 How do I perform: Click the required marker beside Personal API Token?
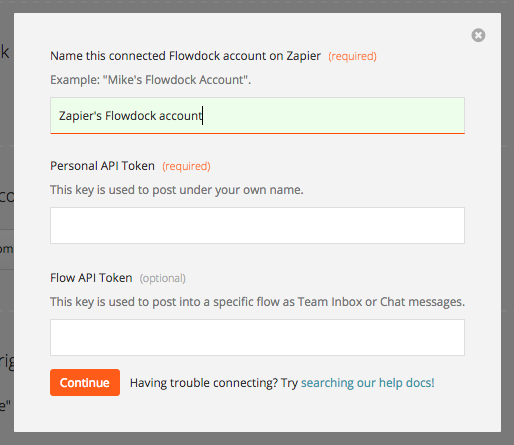[186, 166]
